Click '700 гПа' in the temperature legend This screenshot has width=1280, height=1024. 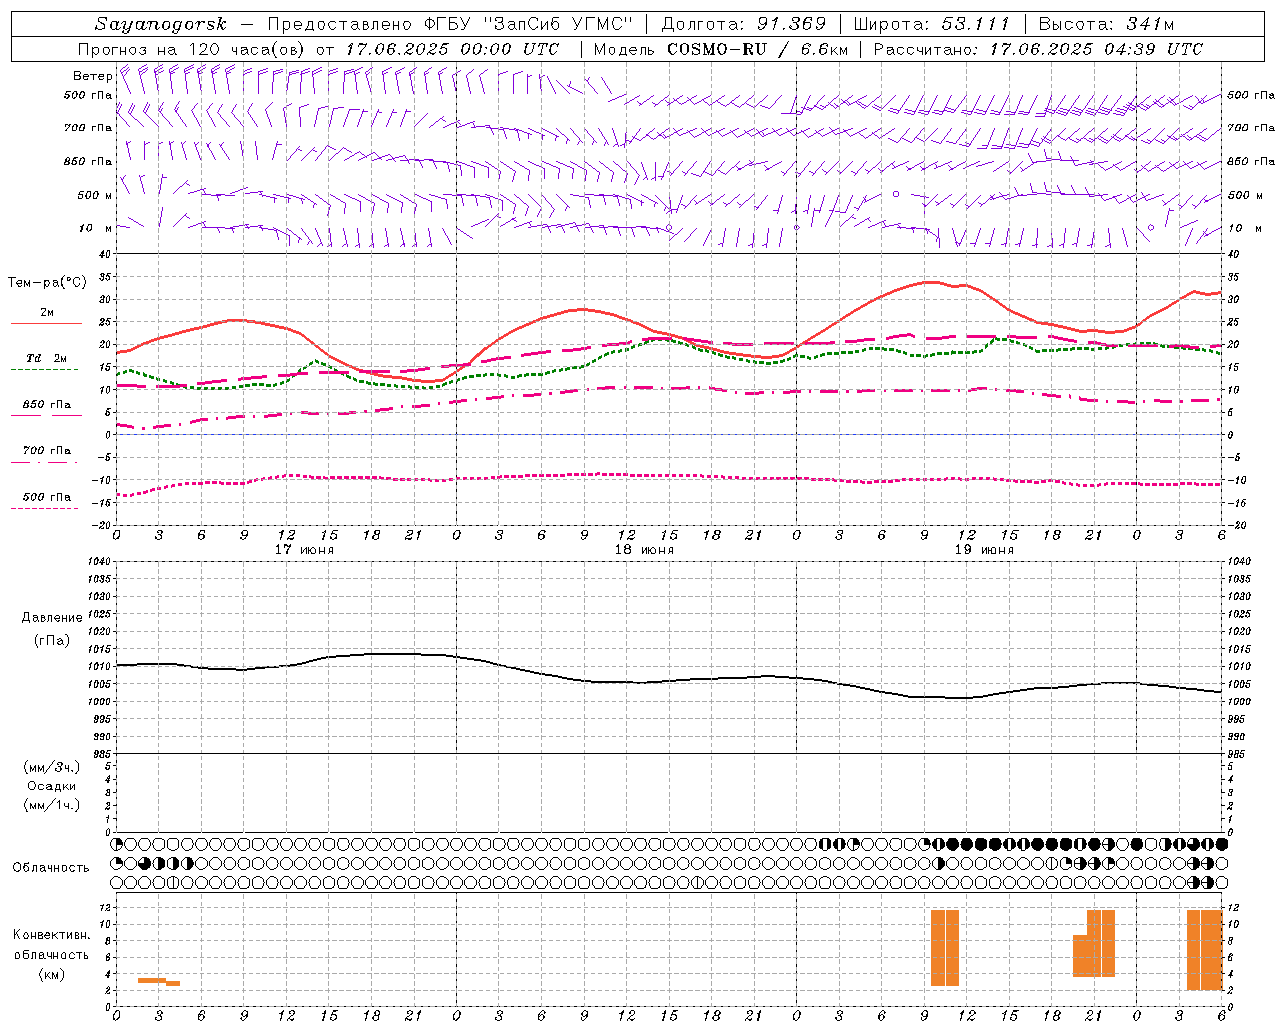(47, 451)
